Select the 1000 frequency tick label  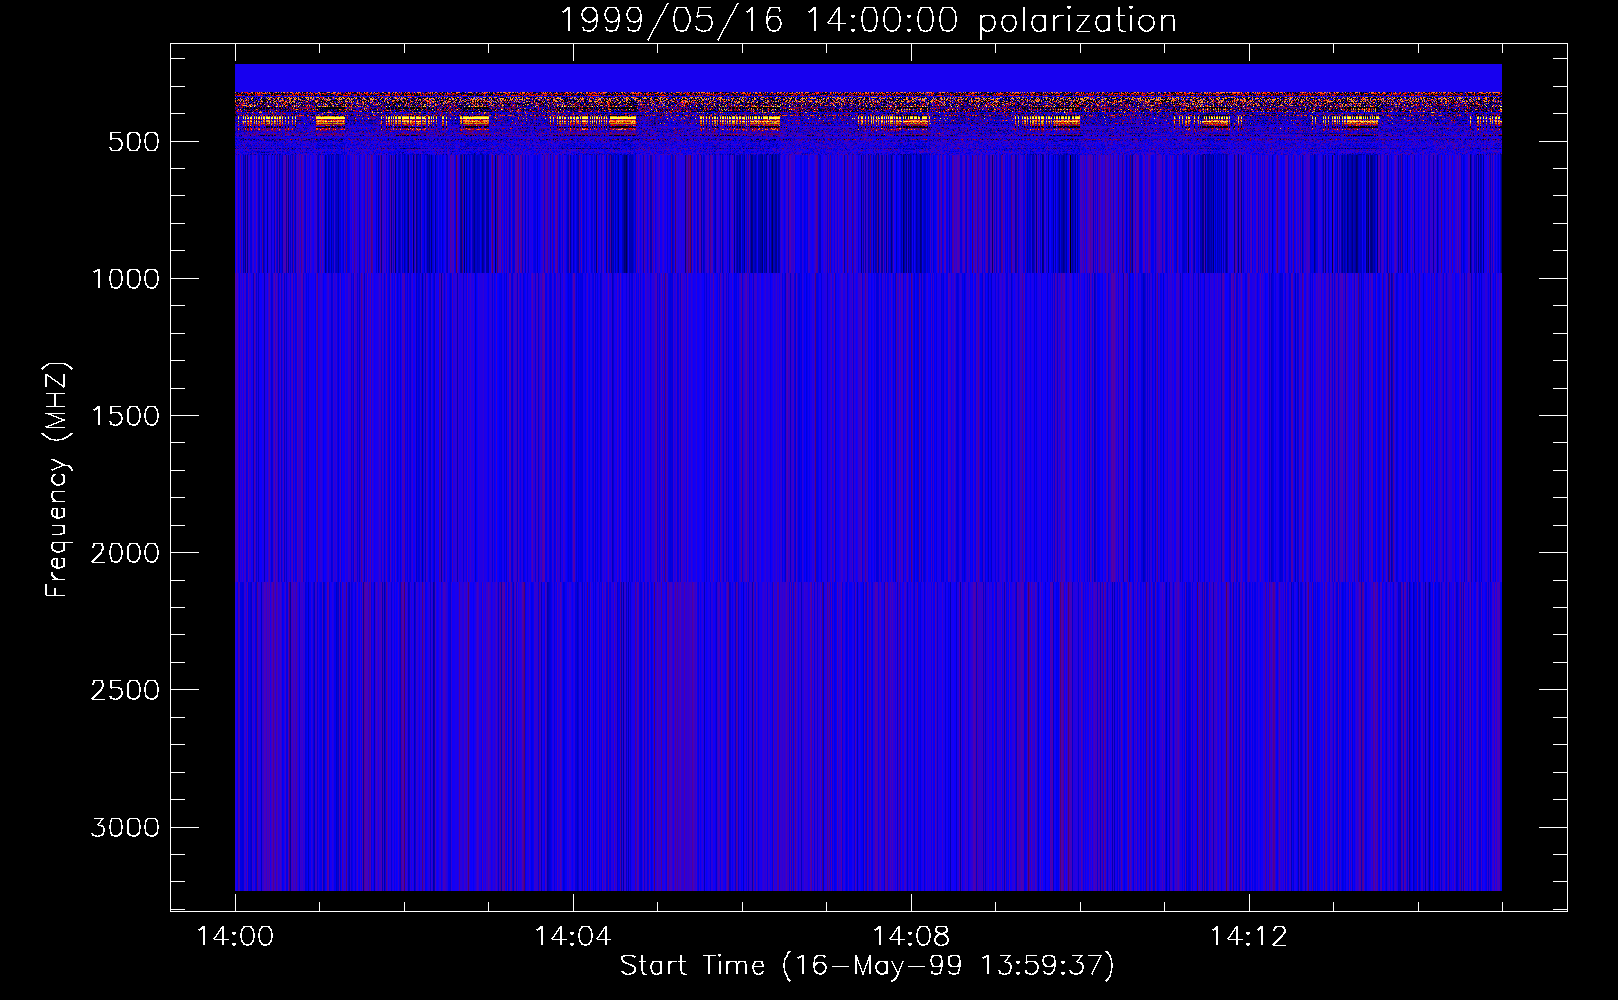126,279
